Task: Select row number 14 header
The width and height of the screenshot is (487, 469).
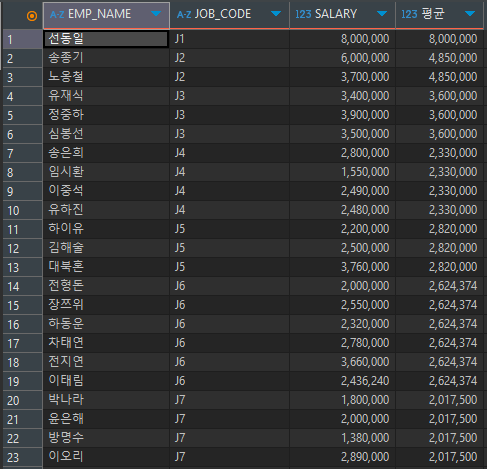Action: 23,286
